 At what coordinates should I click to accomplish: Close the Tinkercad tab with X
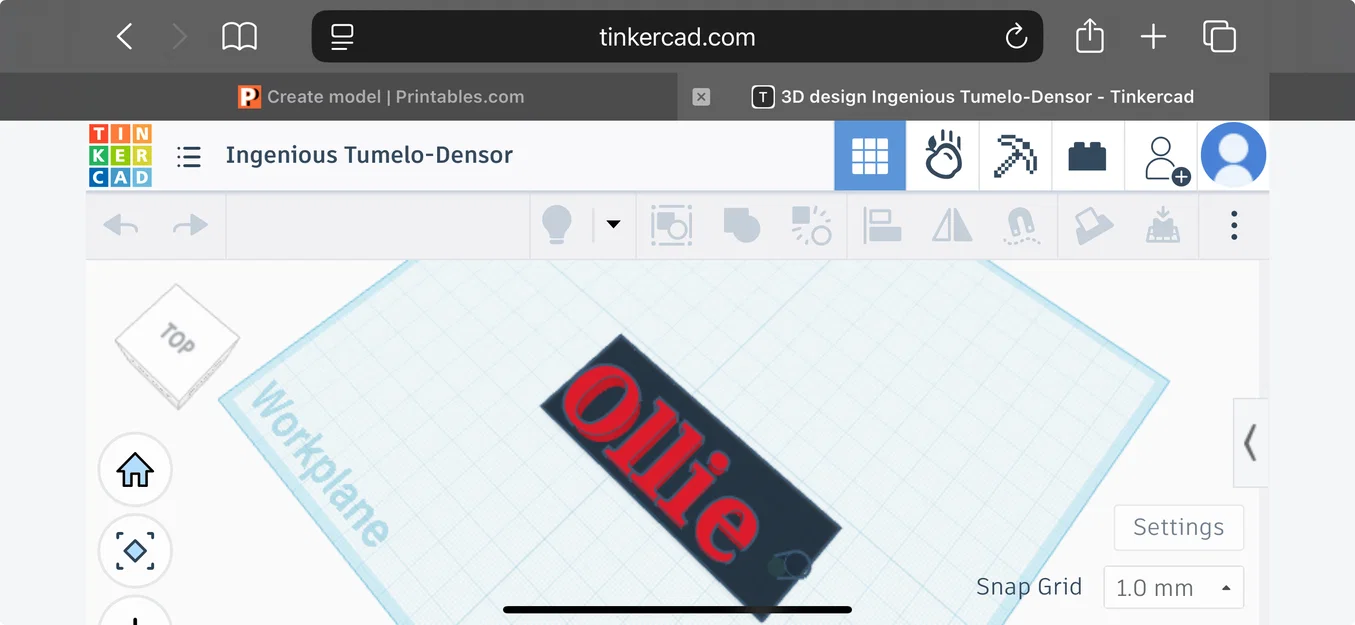tap(701, 97)
